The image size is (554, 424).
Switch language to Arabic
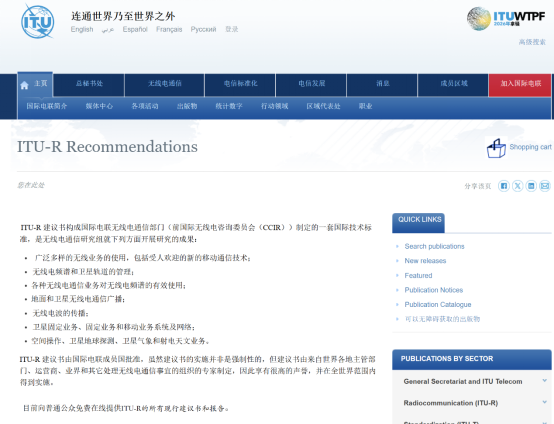(108, 29)
